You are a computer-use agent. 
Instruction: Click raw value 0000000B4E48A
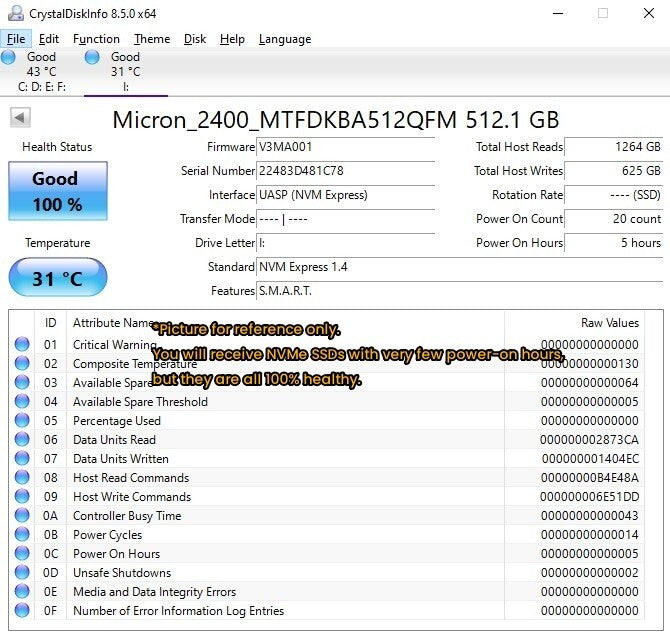pyautogui.click(x=590, y=478)
